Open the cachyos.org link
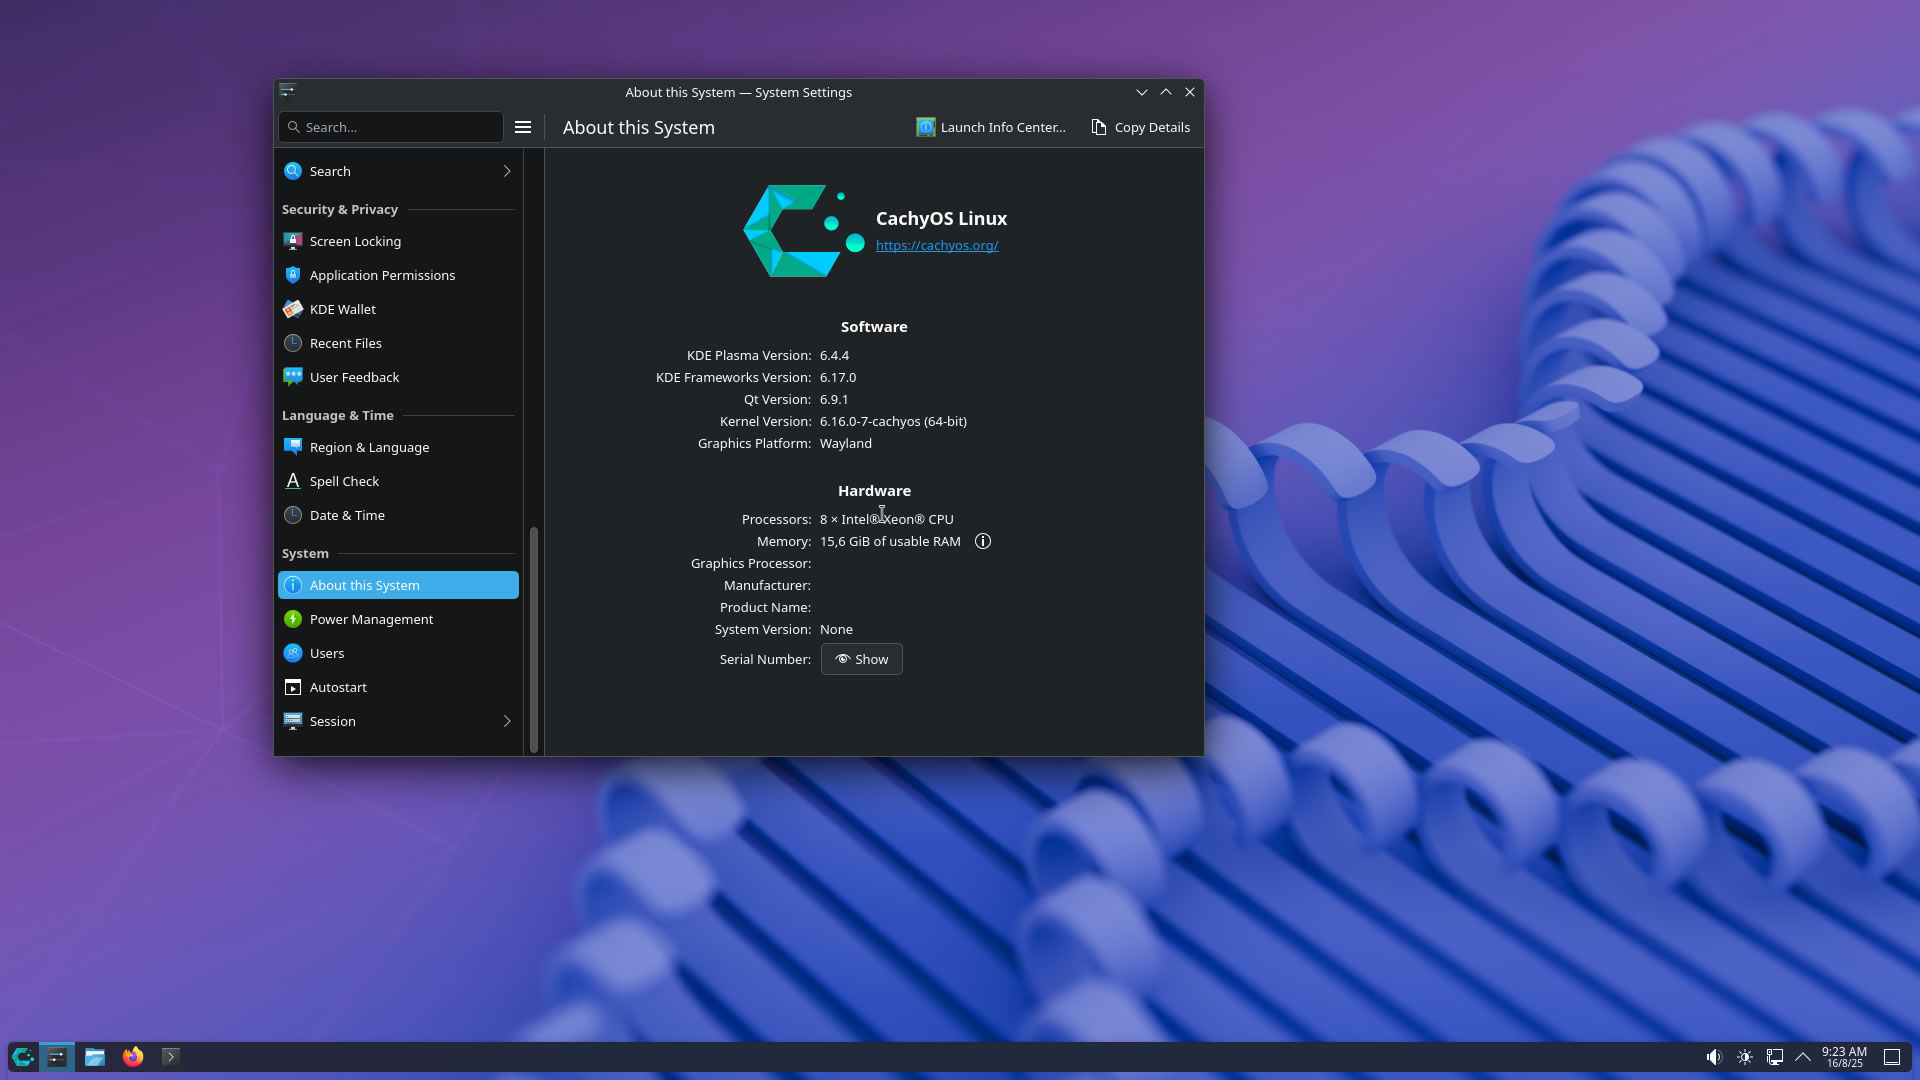The image size is (1920, 1080). (937, 245)
